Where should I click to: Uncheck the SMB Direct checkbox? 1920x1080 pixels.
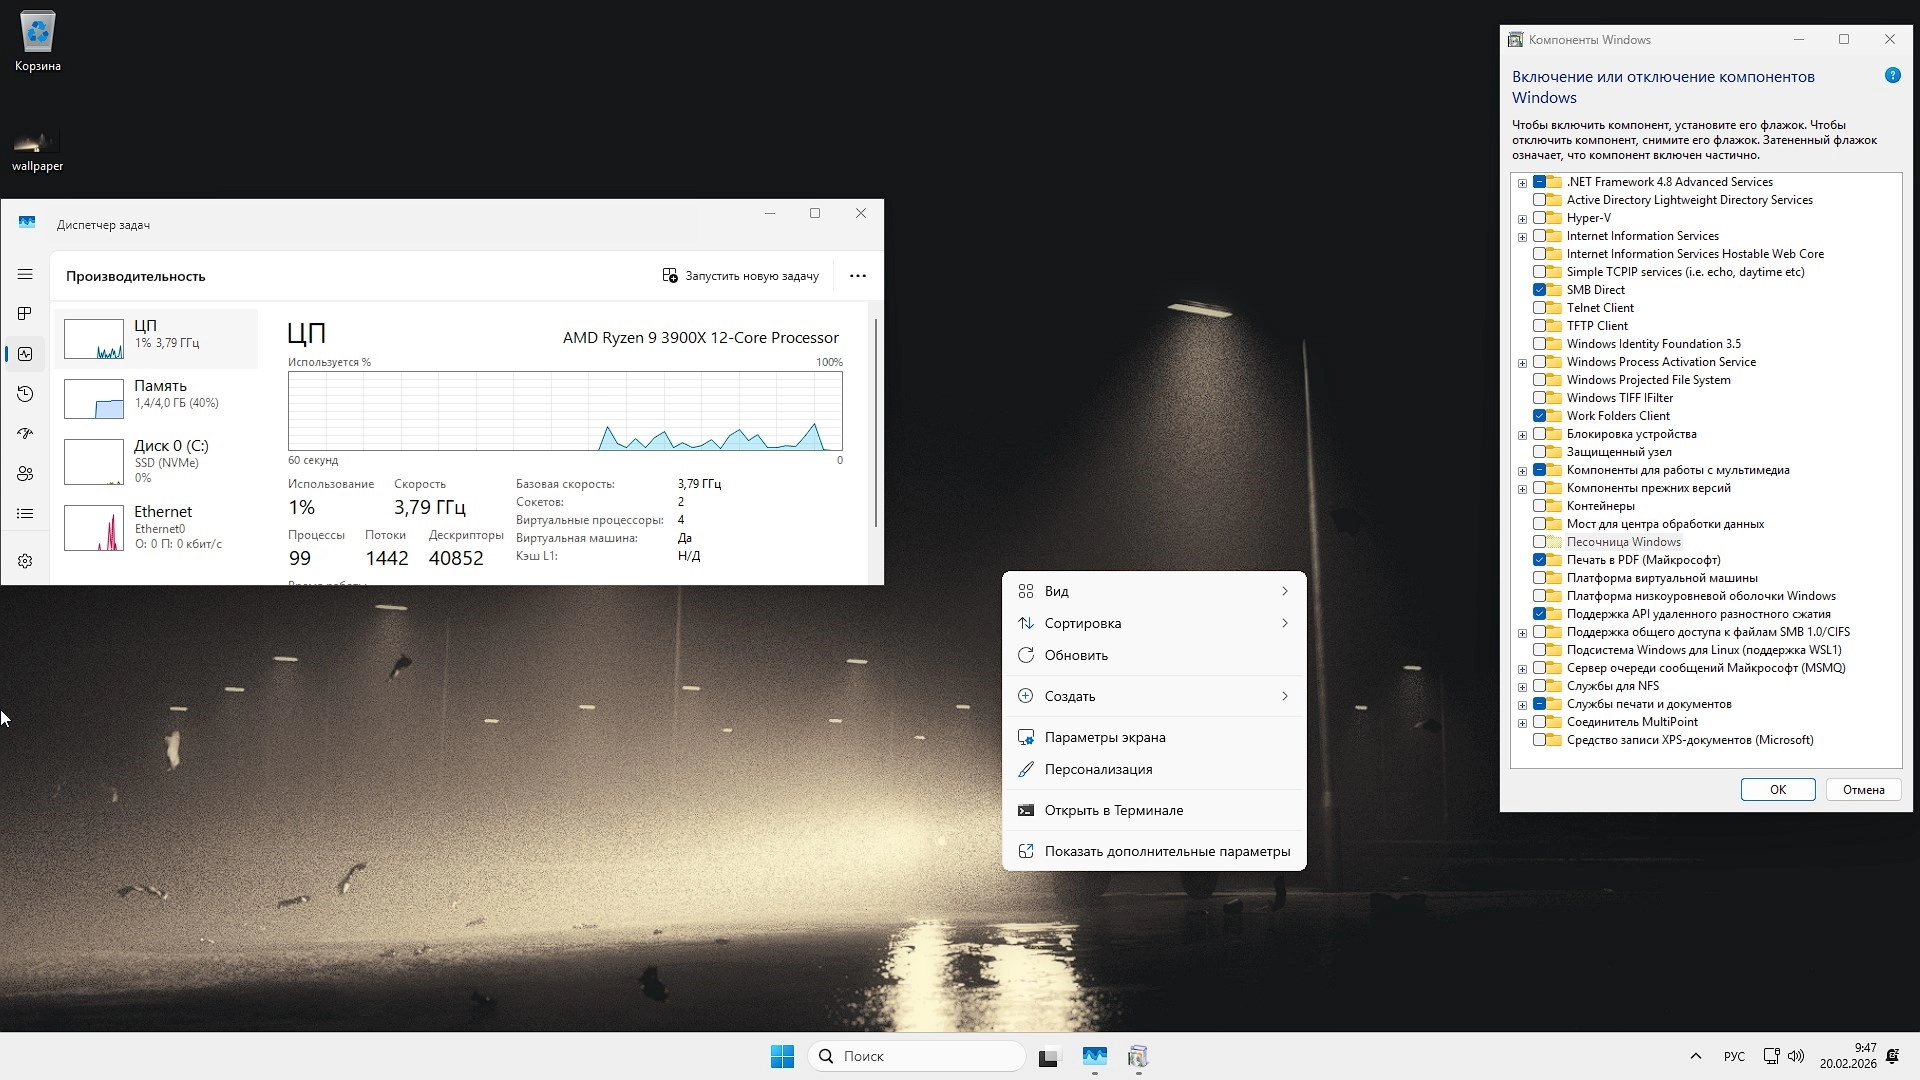[1539, 290]
